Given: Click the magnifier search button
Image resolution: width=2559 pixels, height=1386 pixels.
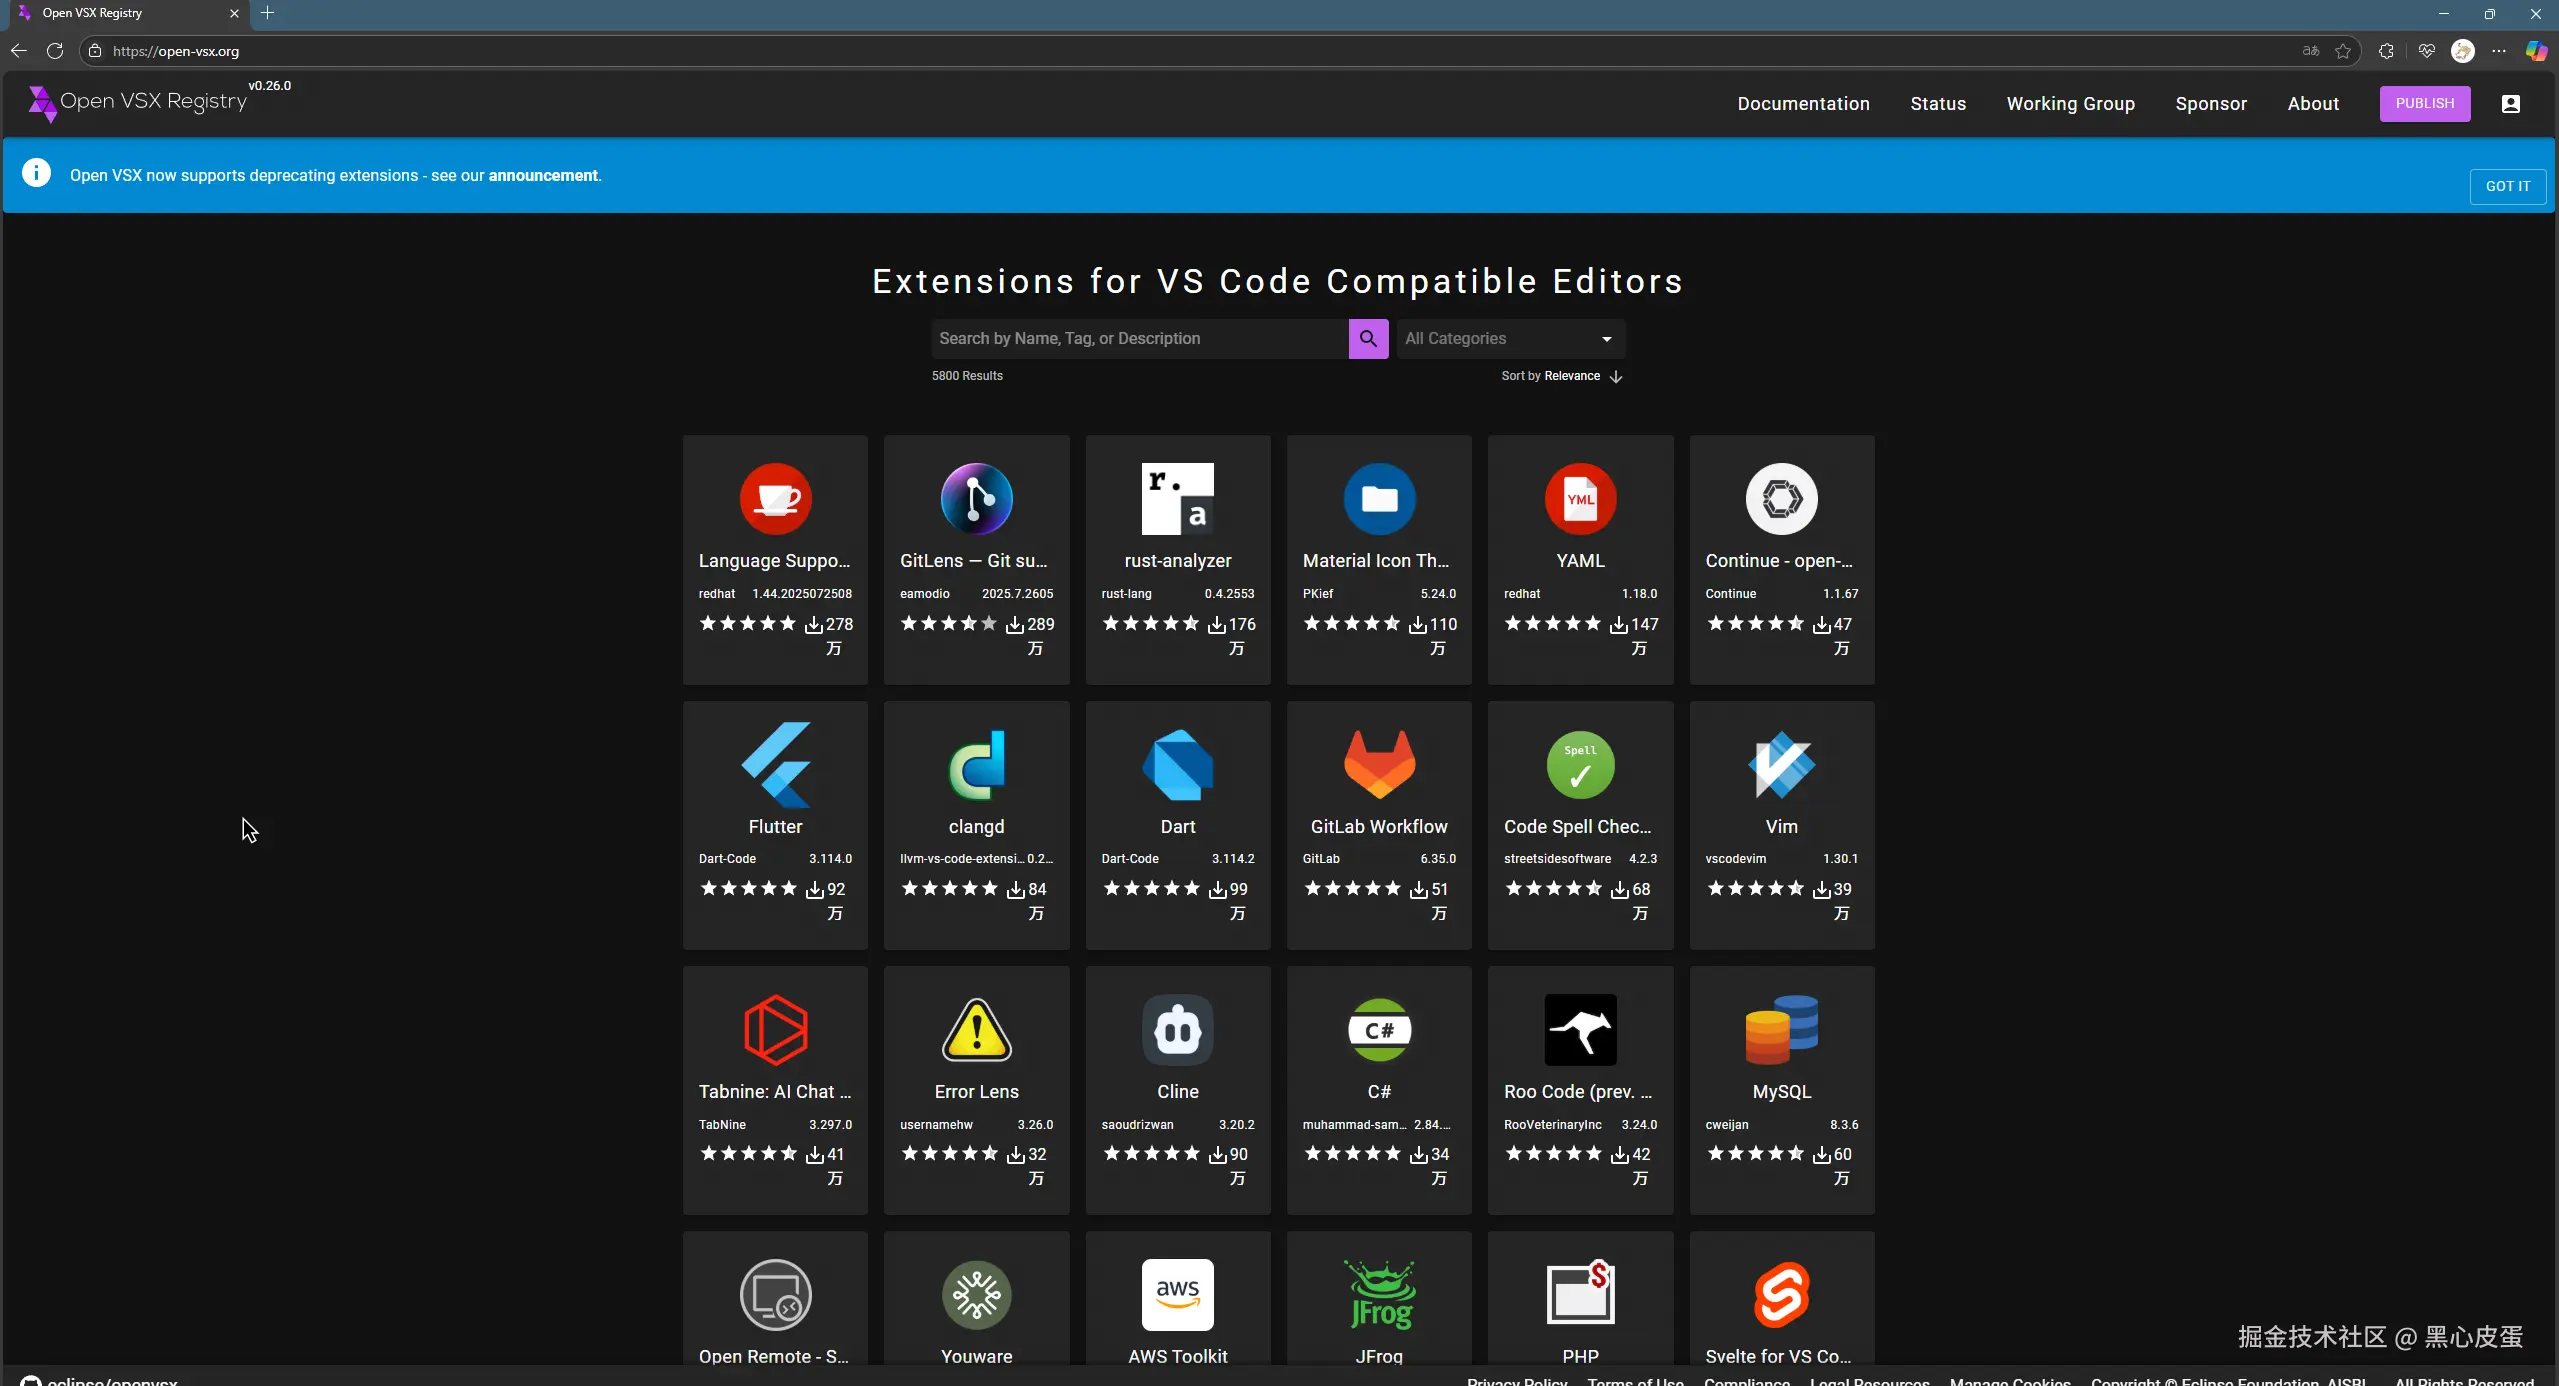Looking at the screenshot, I should [1368, 339].
